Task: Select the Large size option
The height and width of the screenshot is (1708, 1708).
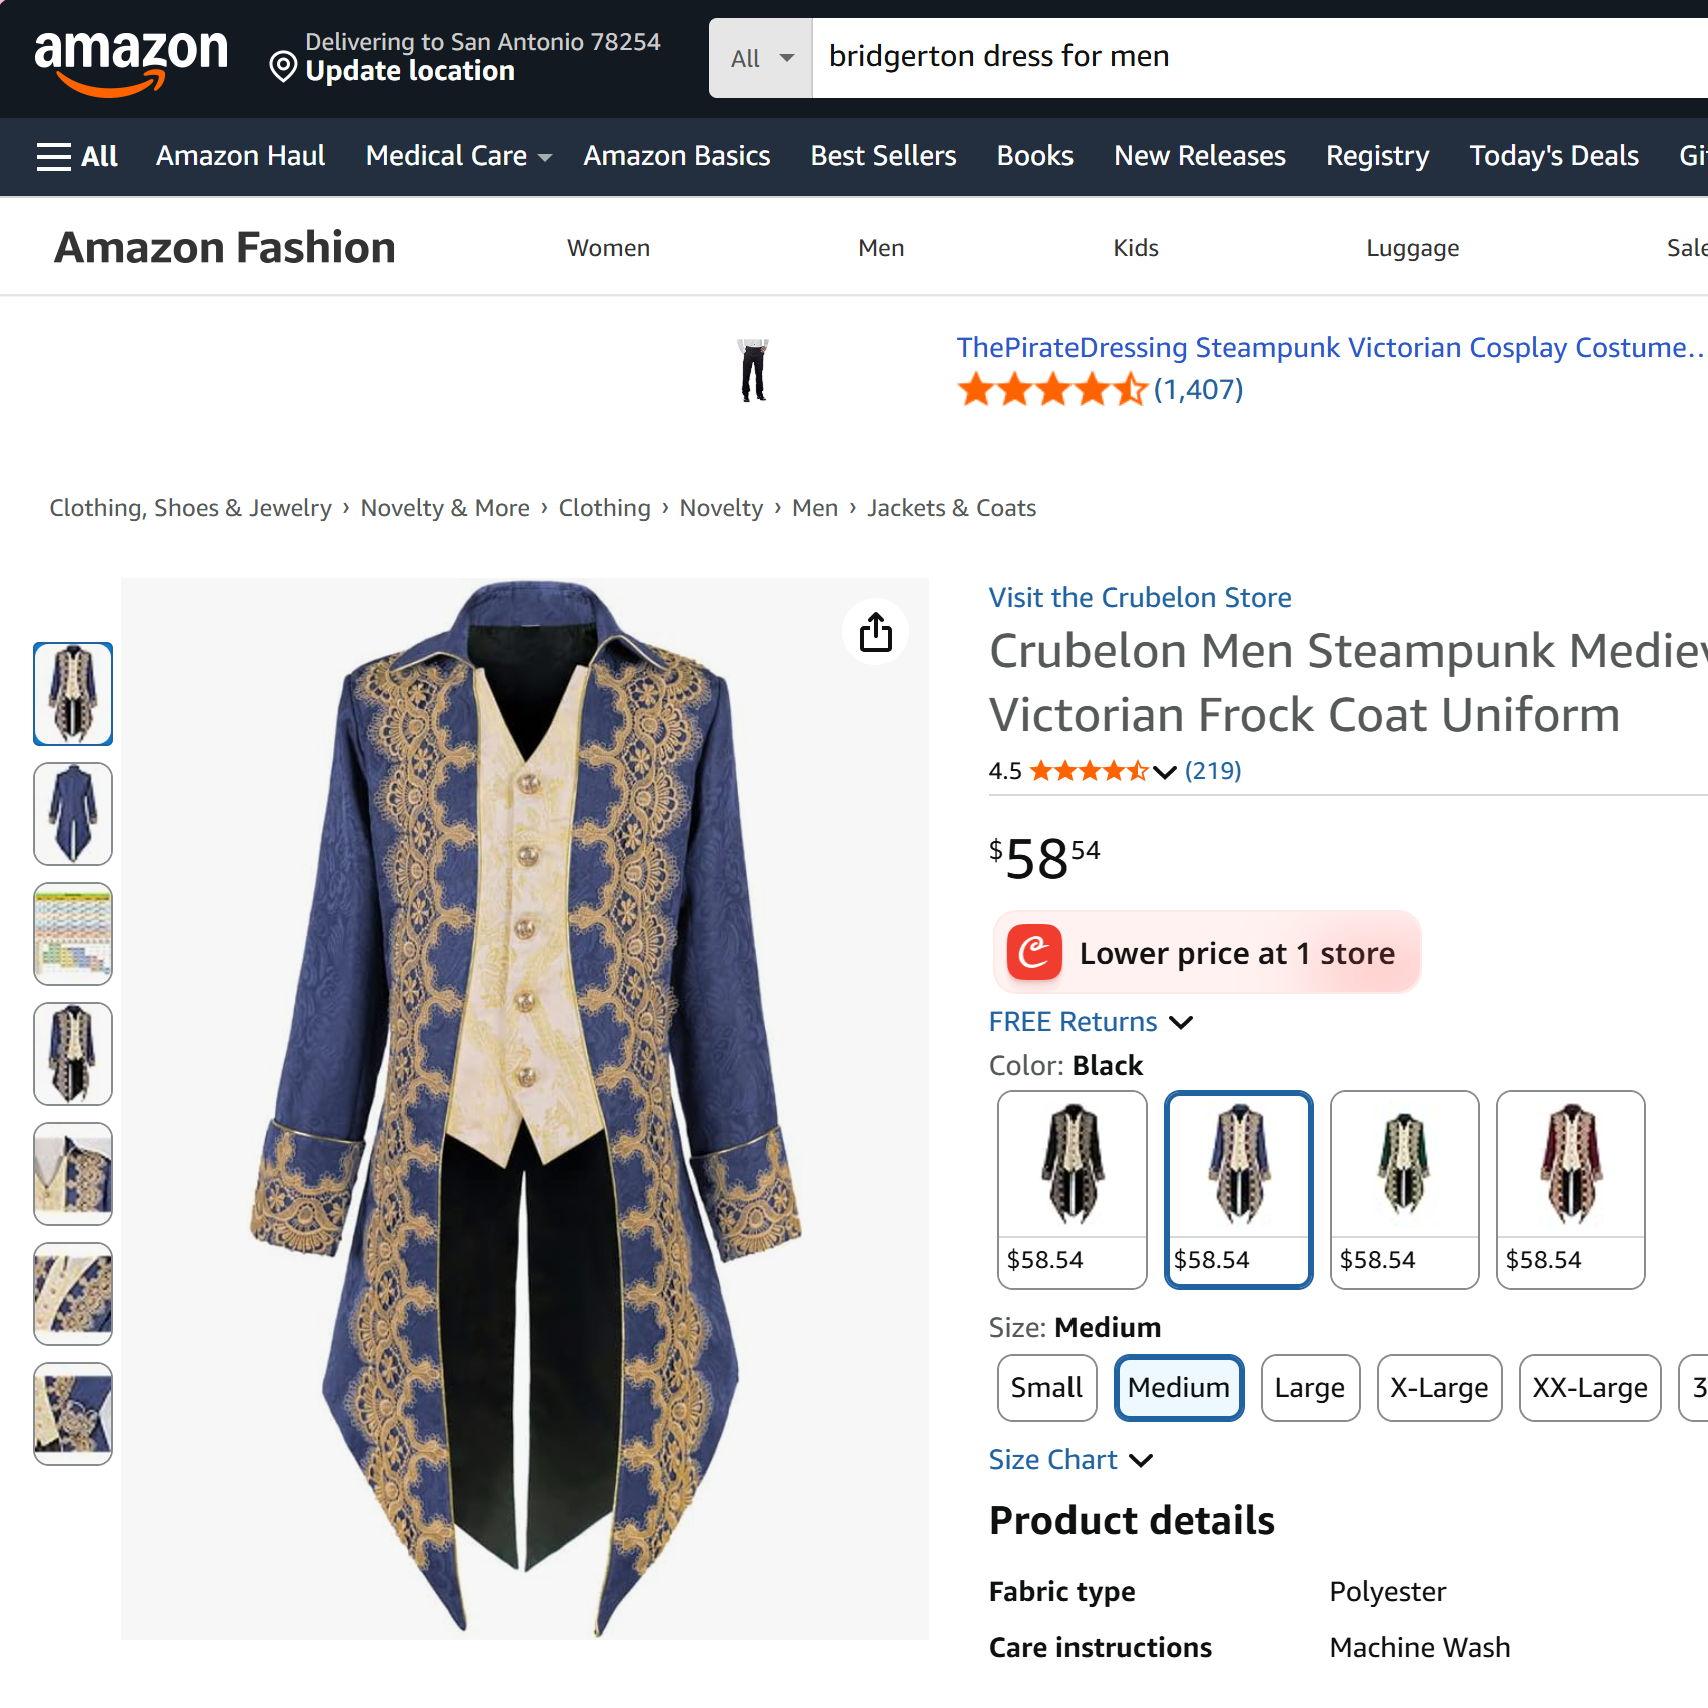Action: click(1309, 1388)
